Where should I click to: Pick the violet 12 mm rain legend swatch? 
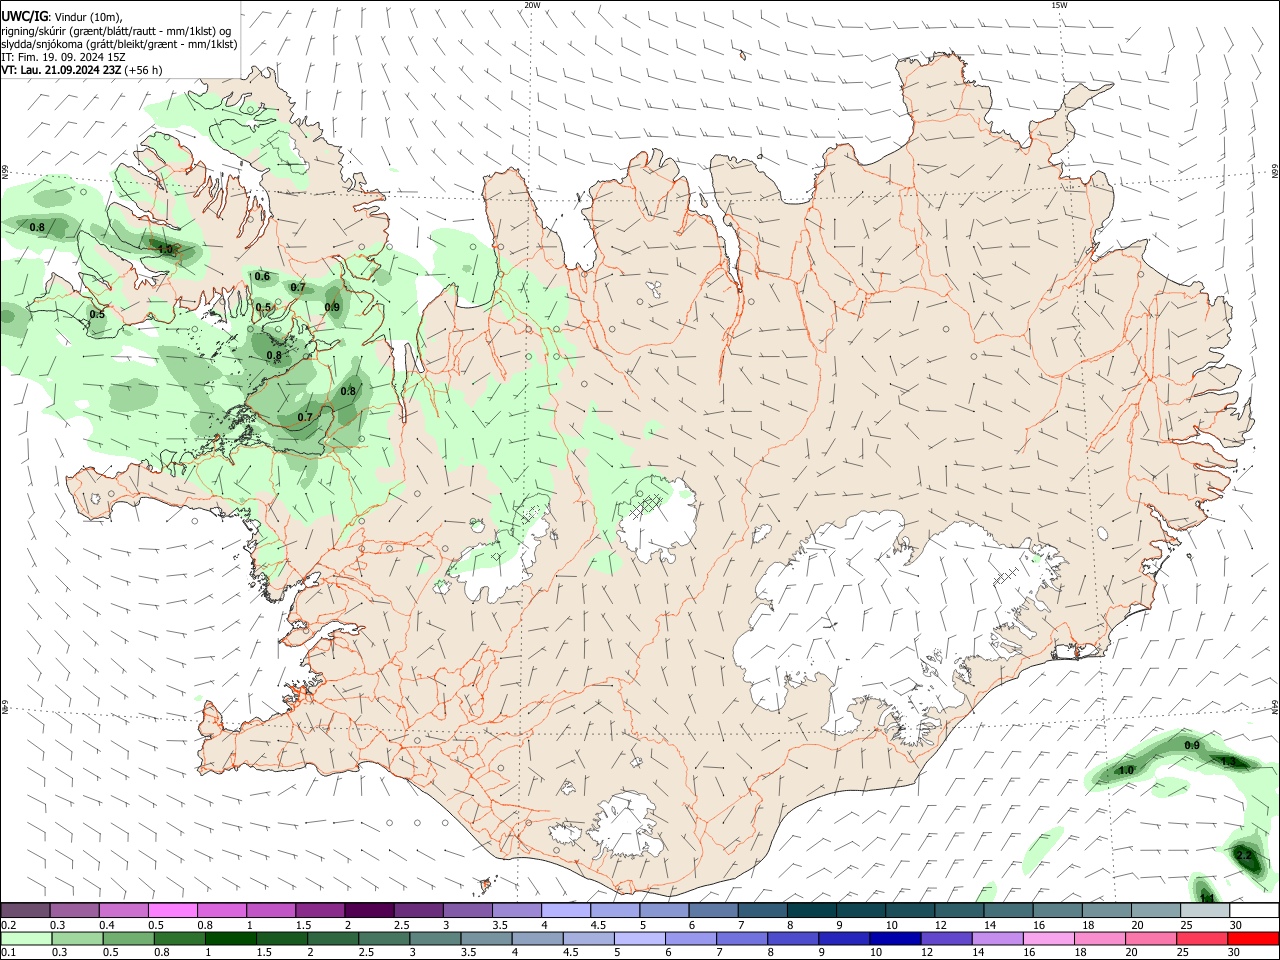click(x=946, y=938)
